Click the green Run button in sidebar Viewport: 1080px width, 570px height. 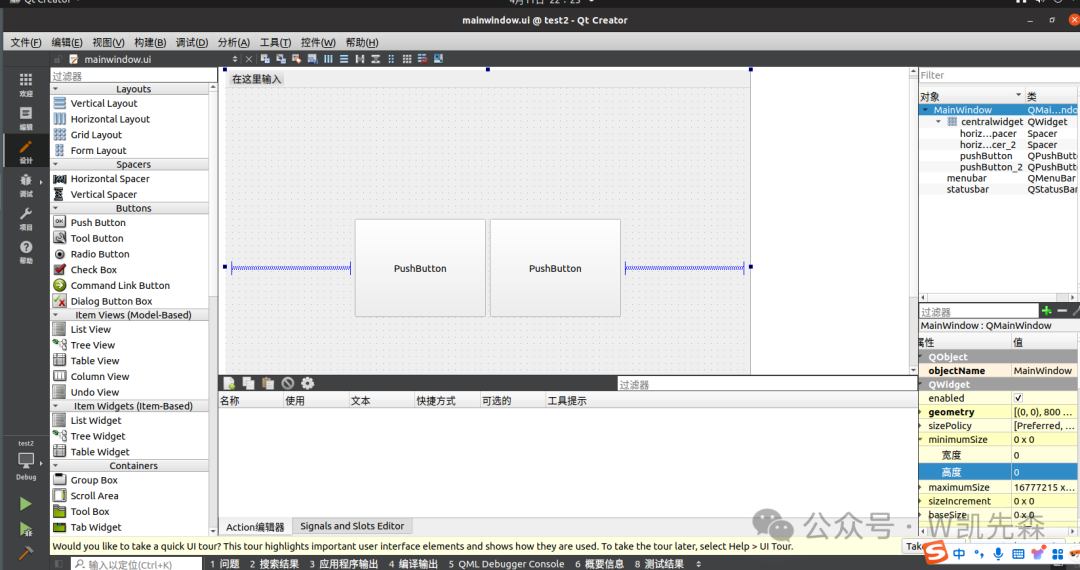point(26,504)
